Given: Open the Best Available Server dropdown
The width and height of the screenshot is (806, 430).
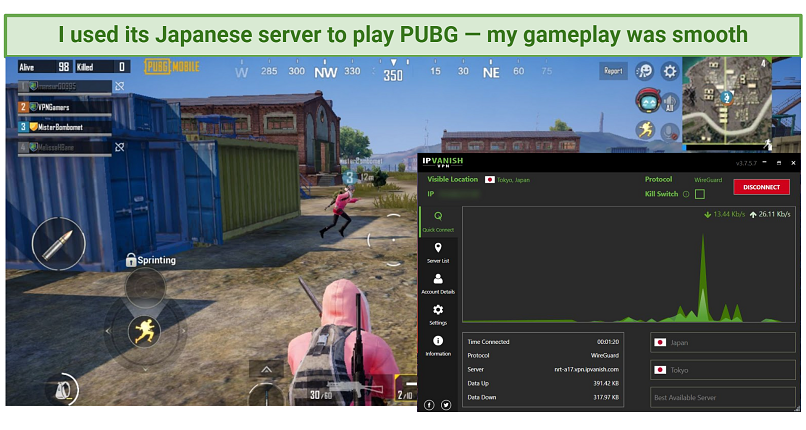Looking at the screenshot, I should point(723,398).
